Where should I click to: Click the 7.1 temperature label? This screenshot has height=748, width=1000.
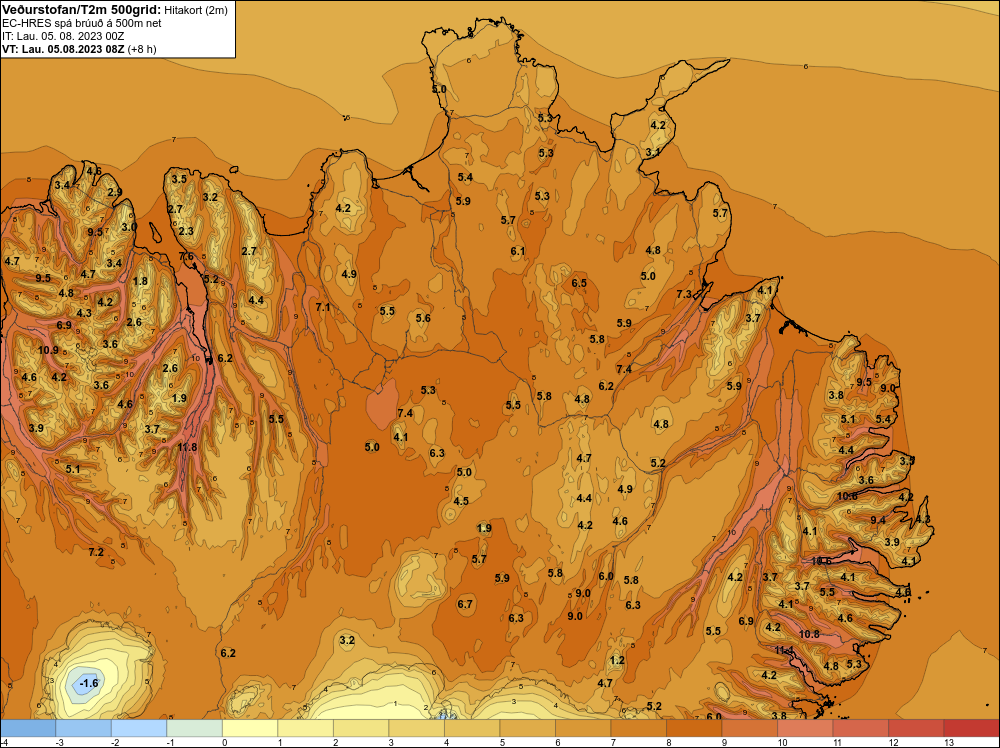(x=323, y=307)
